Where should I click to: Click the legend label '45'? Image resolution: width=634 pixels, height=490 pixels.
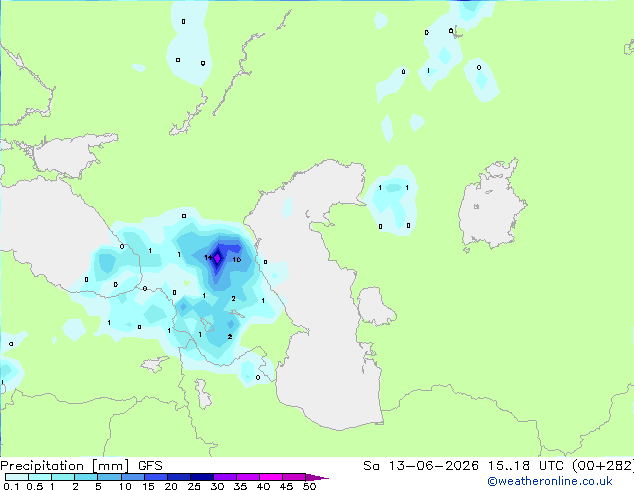286,486
